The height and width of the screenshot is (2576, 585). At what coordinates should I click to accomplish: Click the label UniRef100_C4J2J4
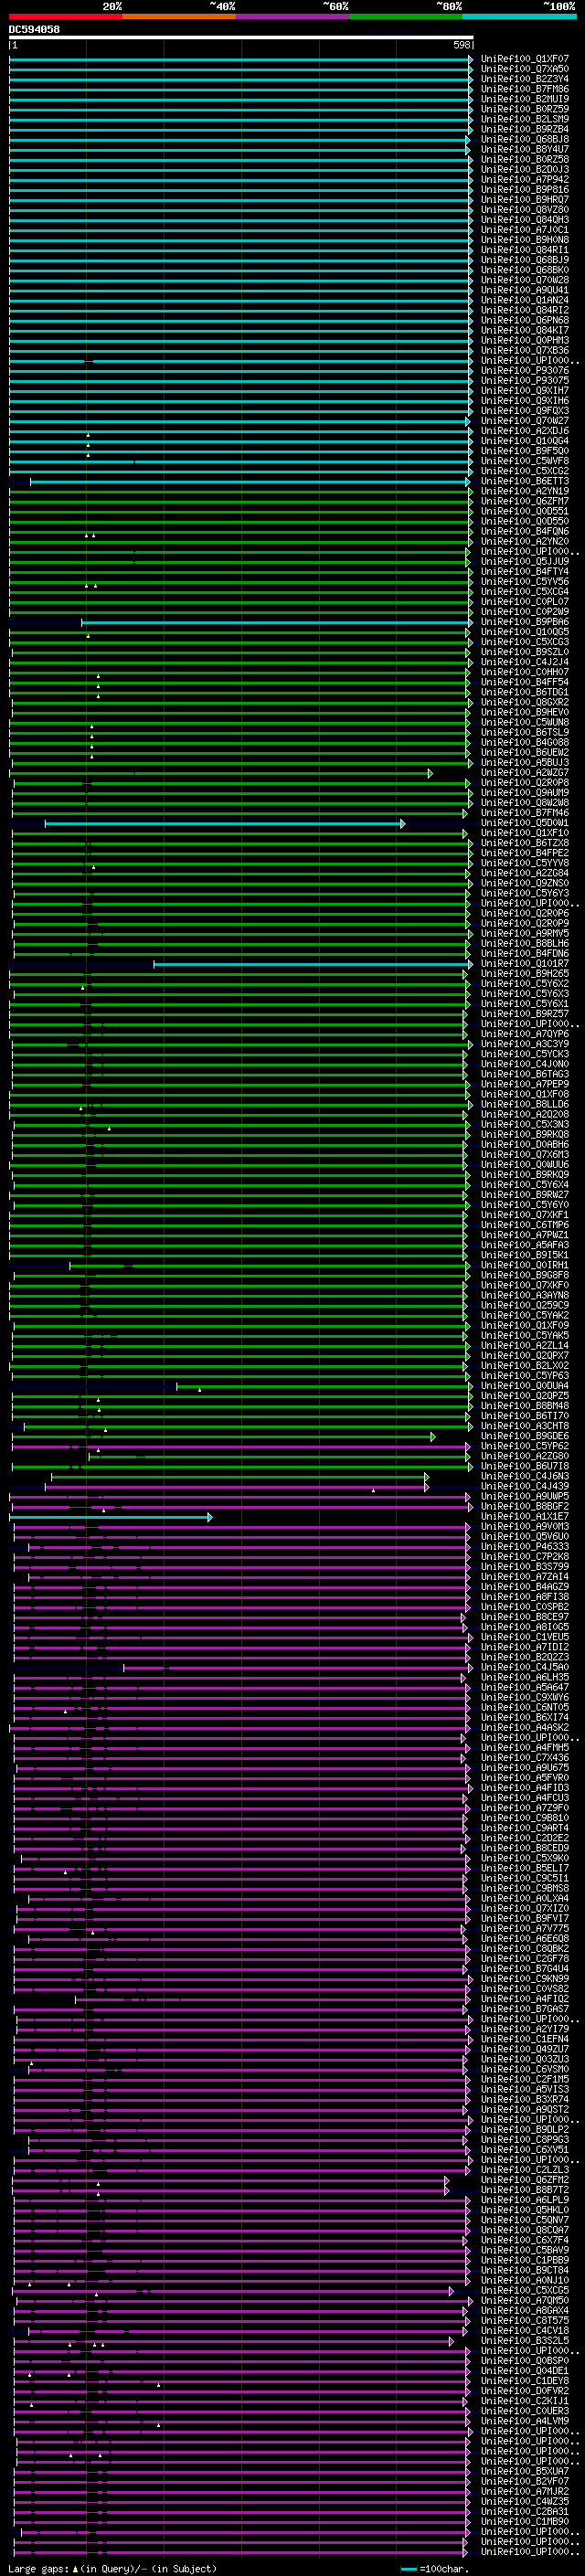(525, 662)
